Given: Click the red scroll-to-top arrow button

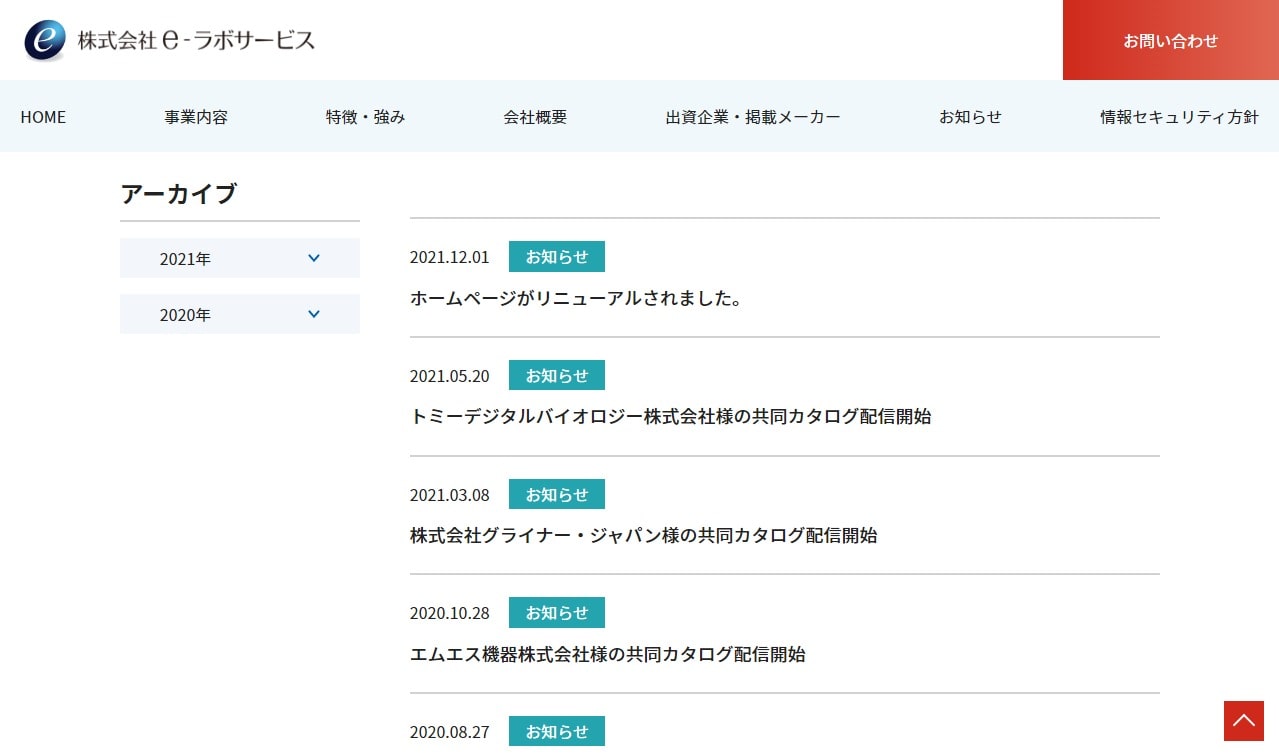Looking at the screenshot, I should point(1244,721).
